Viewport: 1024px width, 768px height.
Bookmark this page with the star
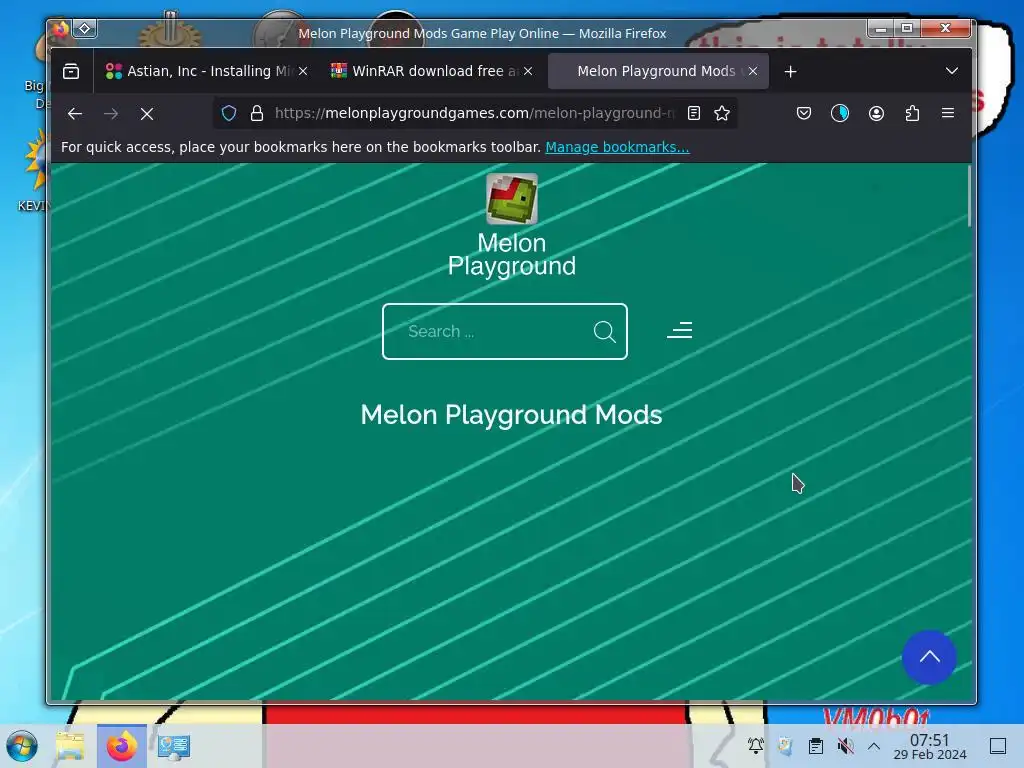point(722,113)
